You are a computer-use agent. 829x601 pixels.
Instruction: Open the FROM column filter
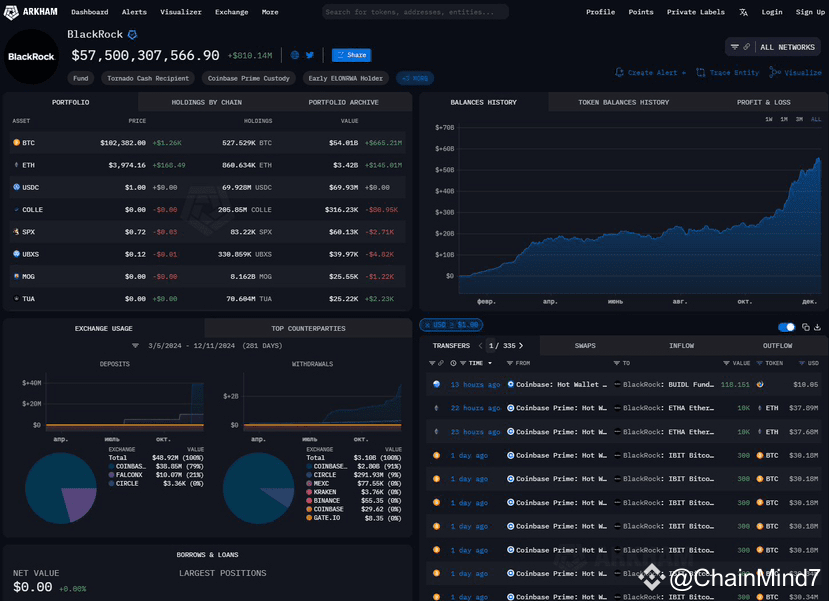510,363
